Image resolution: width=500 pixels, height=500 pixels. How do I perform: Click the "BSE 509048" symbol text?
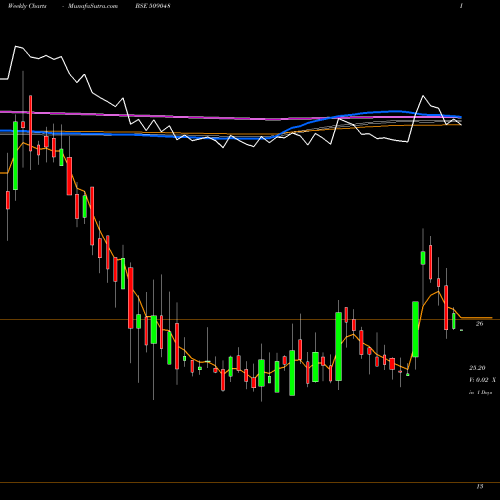(x=153, y=6)
